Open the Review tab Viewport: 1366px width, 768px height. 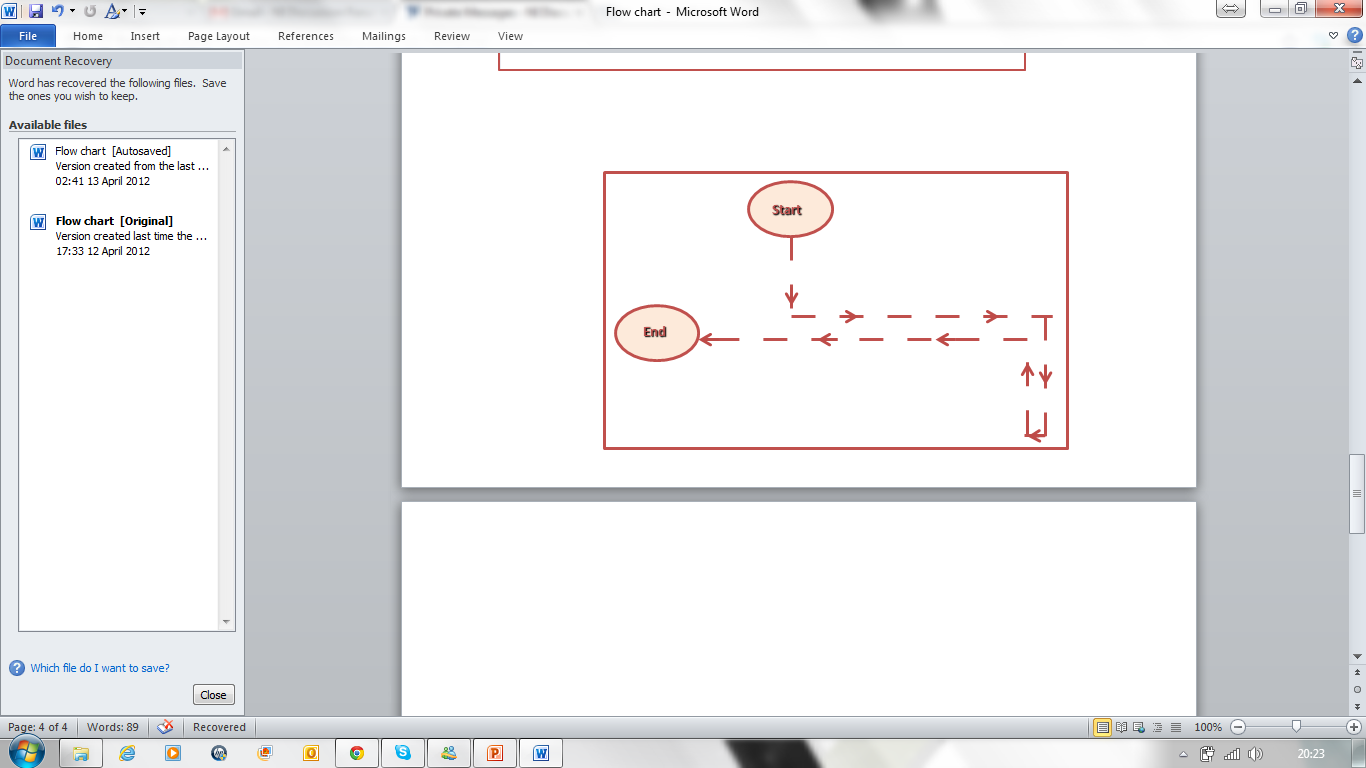[x=452, y=36]
